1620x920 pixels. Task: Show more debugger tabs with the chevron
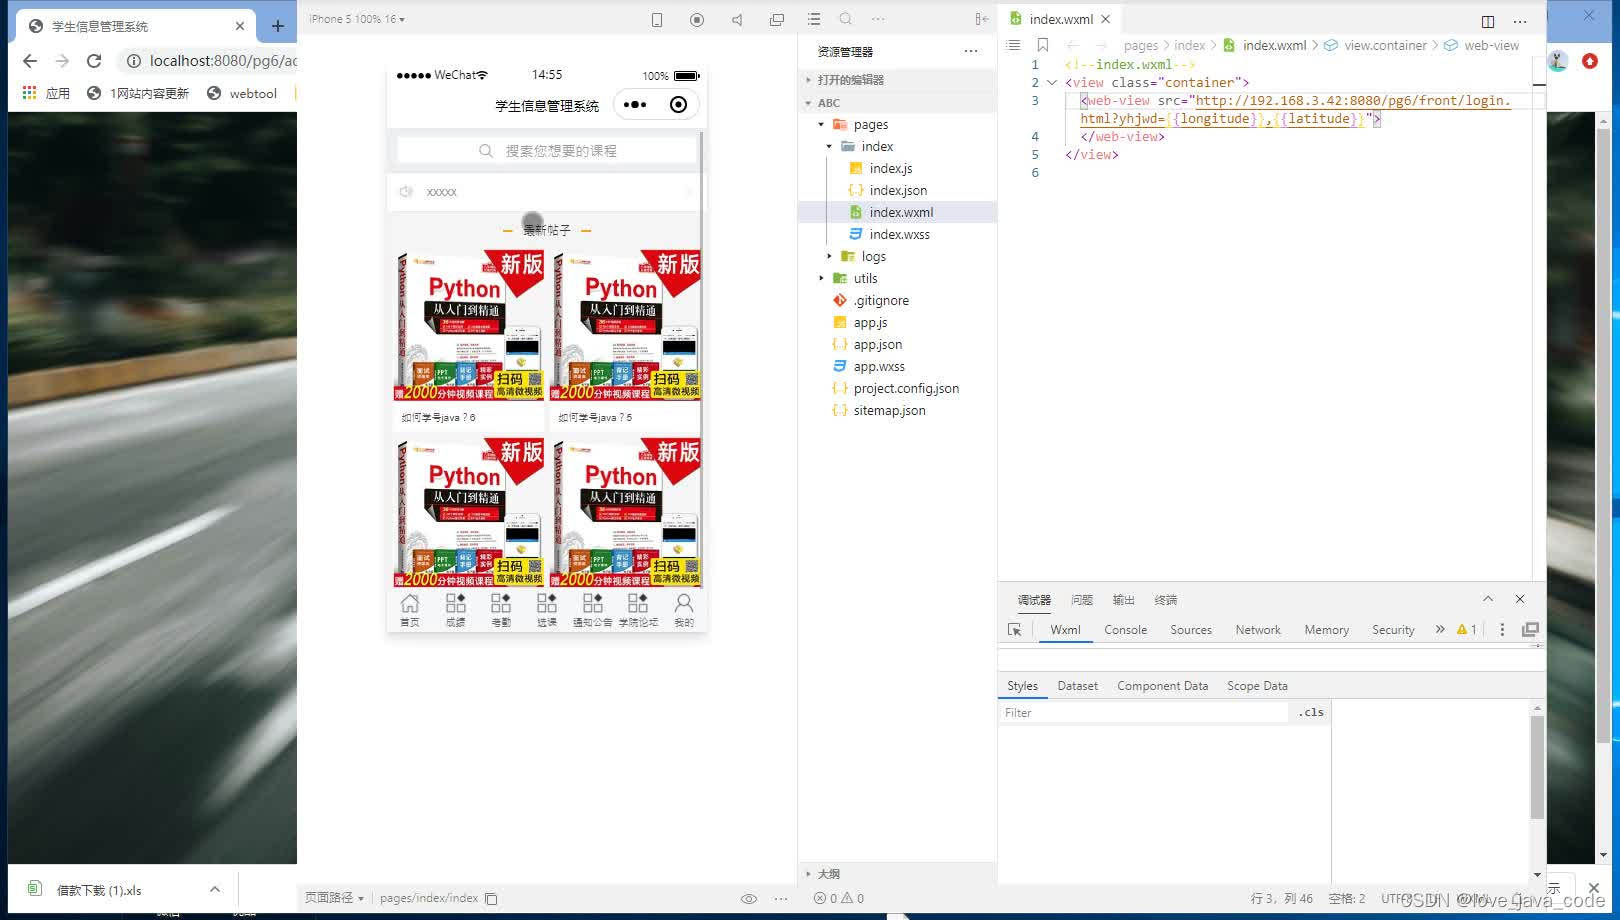point(1440,630)
